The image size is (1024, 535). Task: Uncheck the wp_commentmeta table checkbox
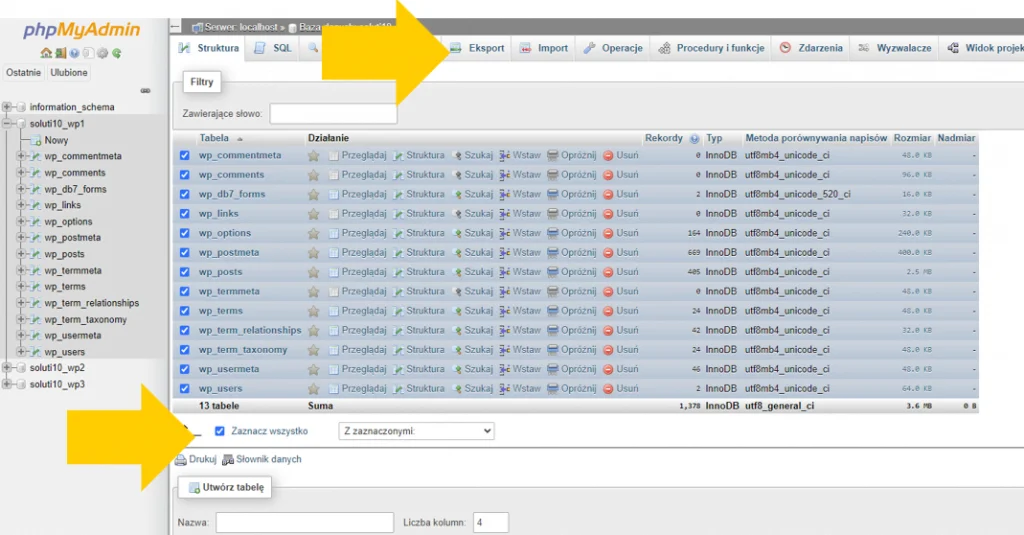[185, 155]
